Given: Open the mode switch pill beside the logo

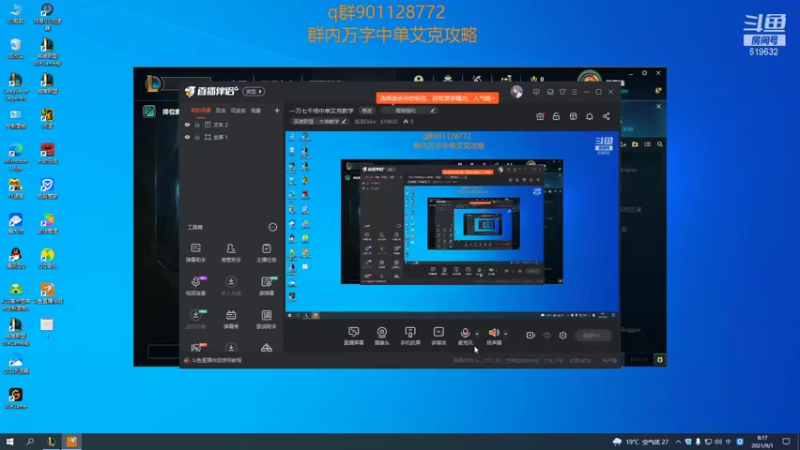Looking at the screenshot, I should click(x=254, y=91).
